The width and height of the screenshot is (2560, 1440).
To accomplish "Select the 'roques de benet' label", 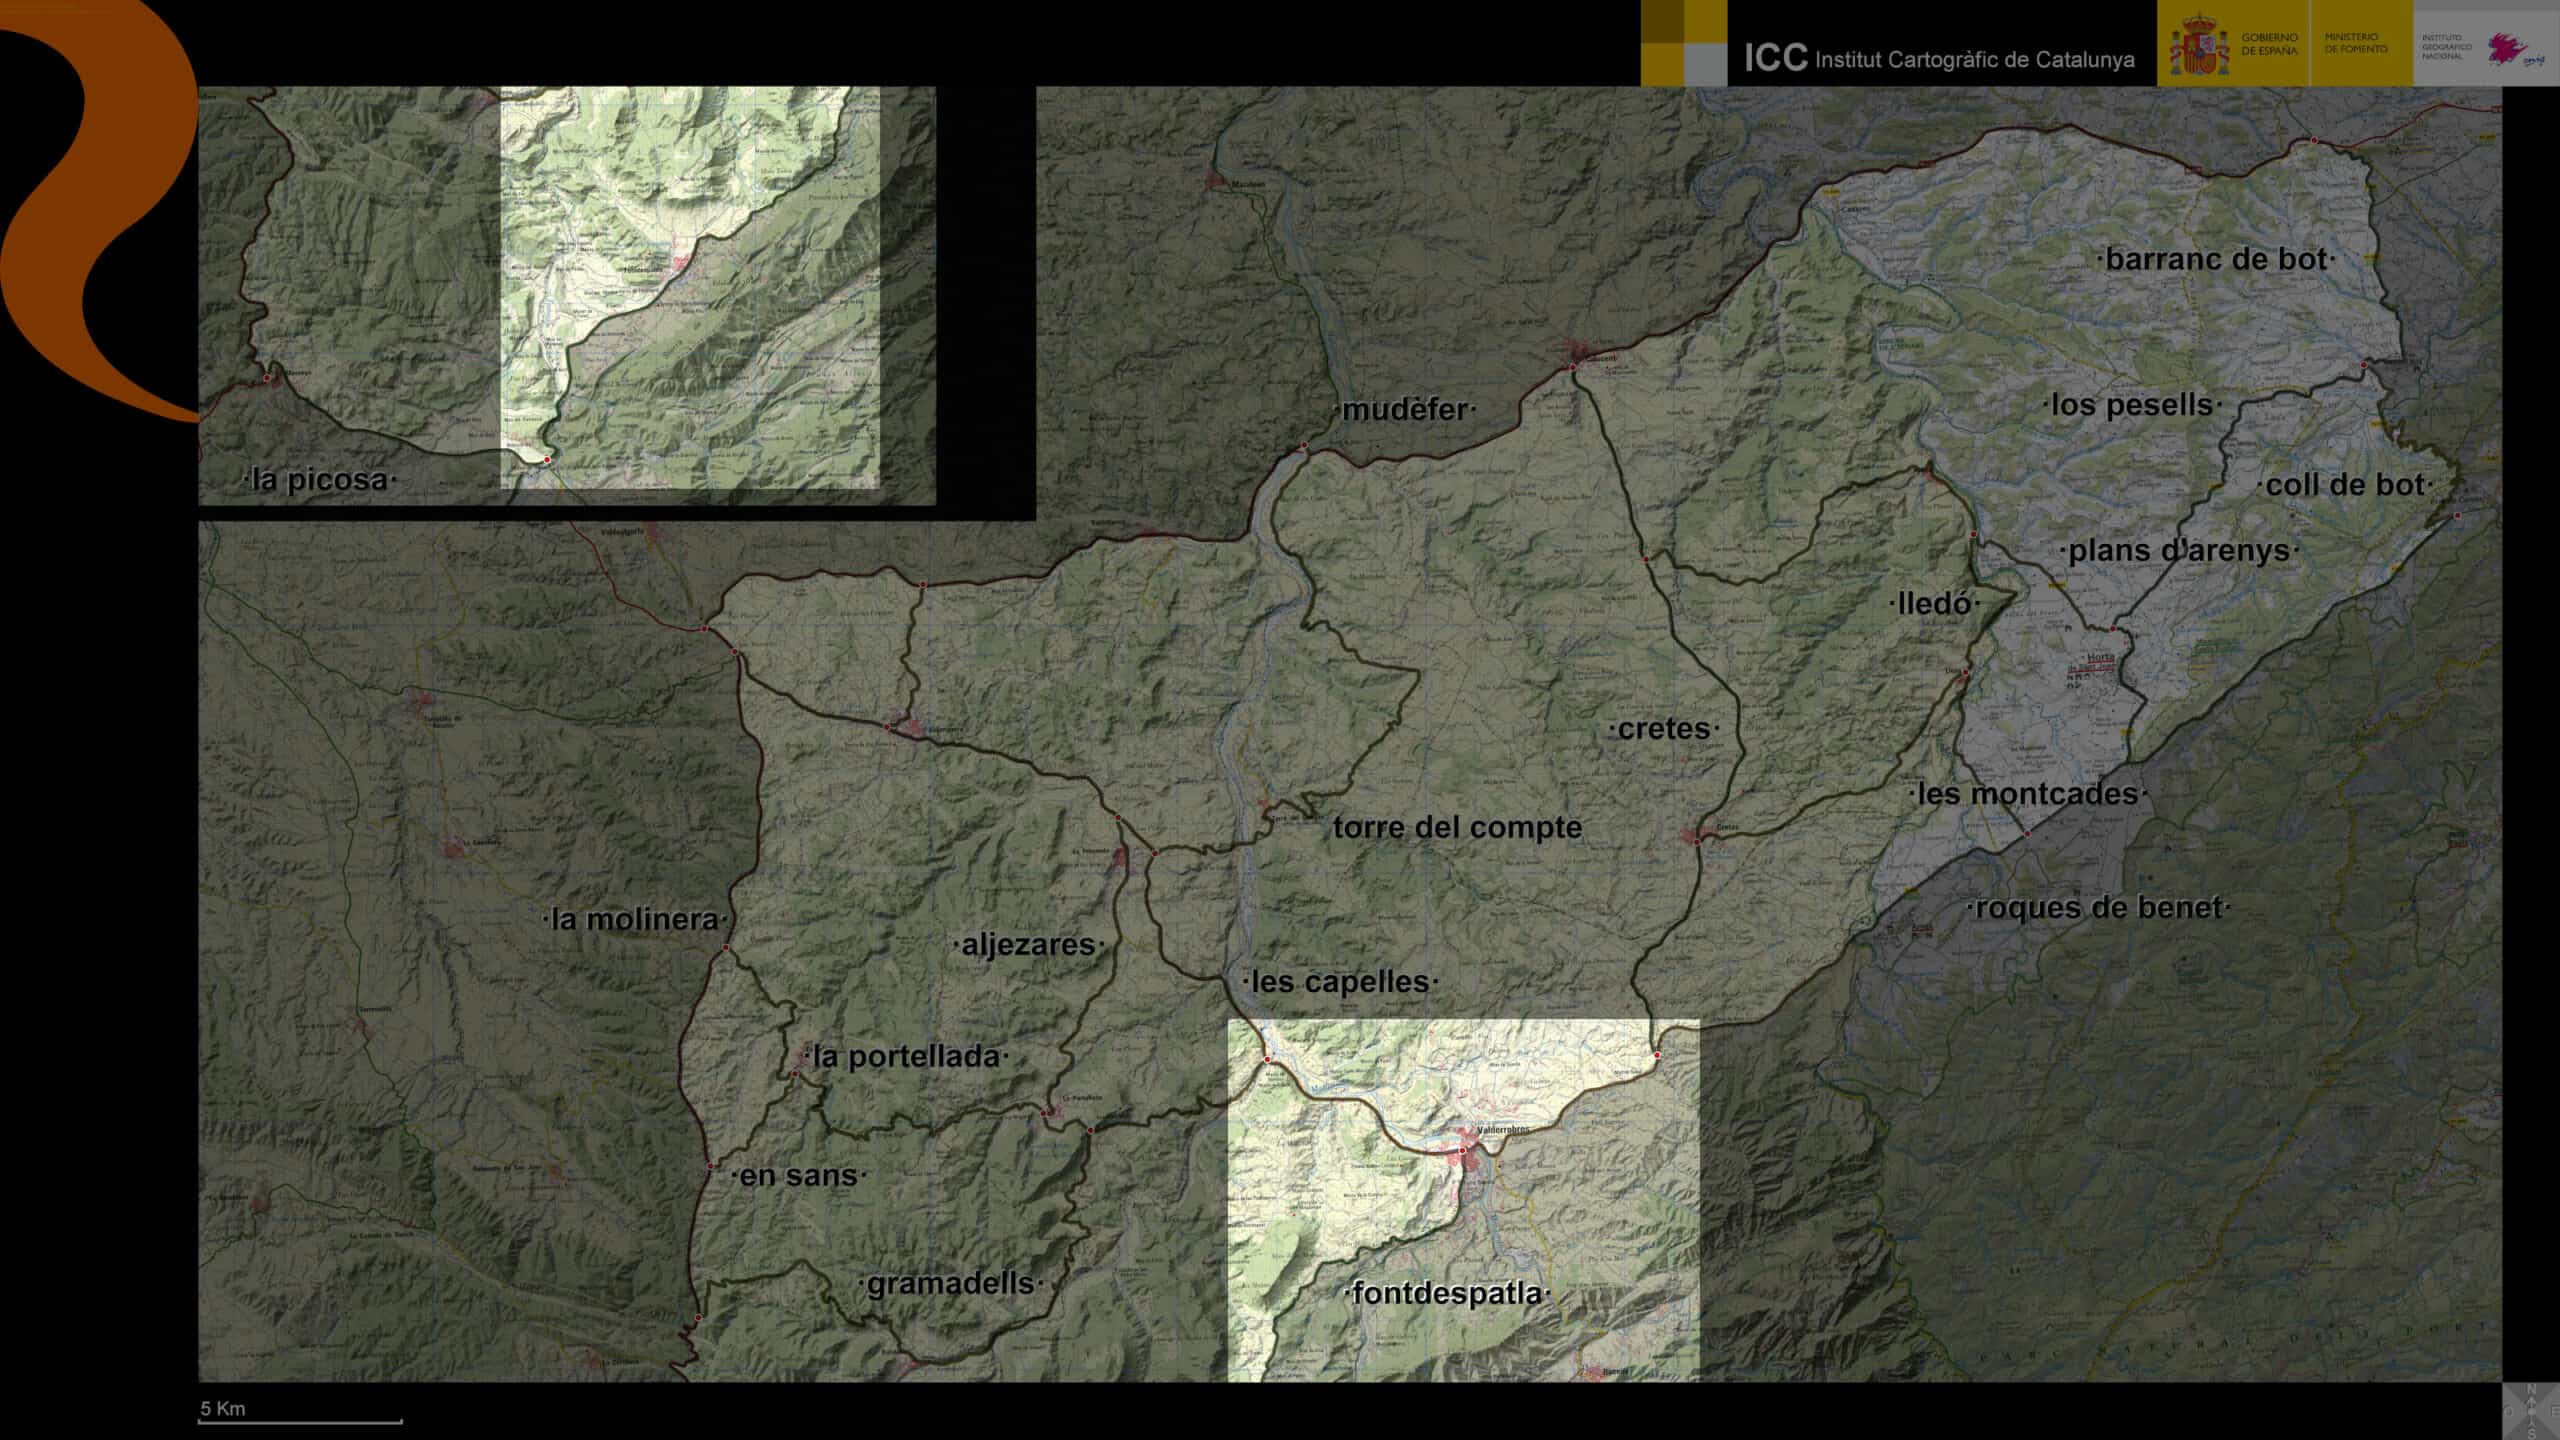I will 2098,908.
